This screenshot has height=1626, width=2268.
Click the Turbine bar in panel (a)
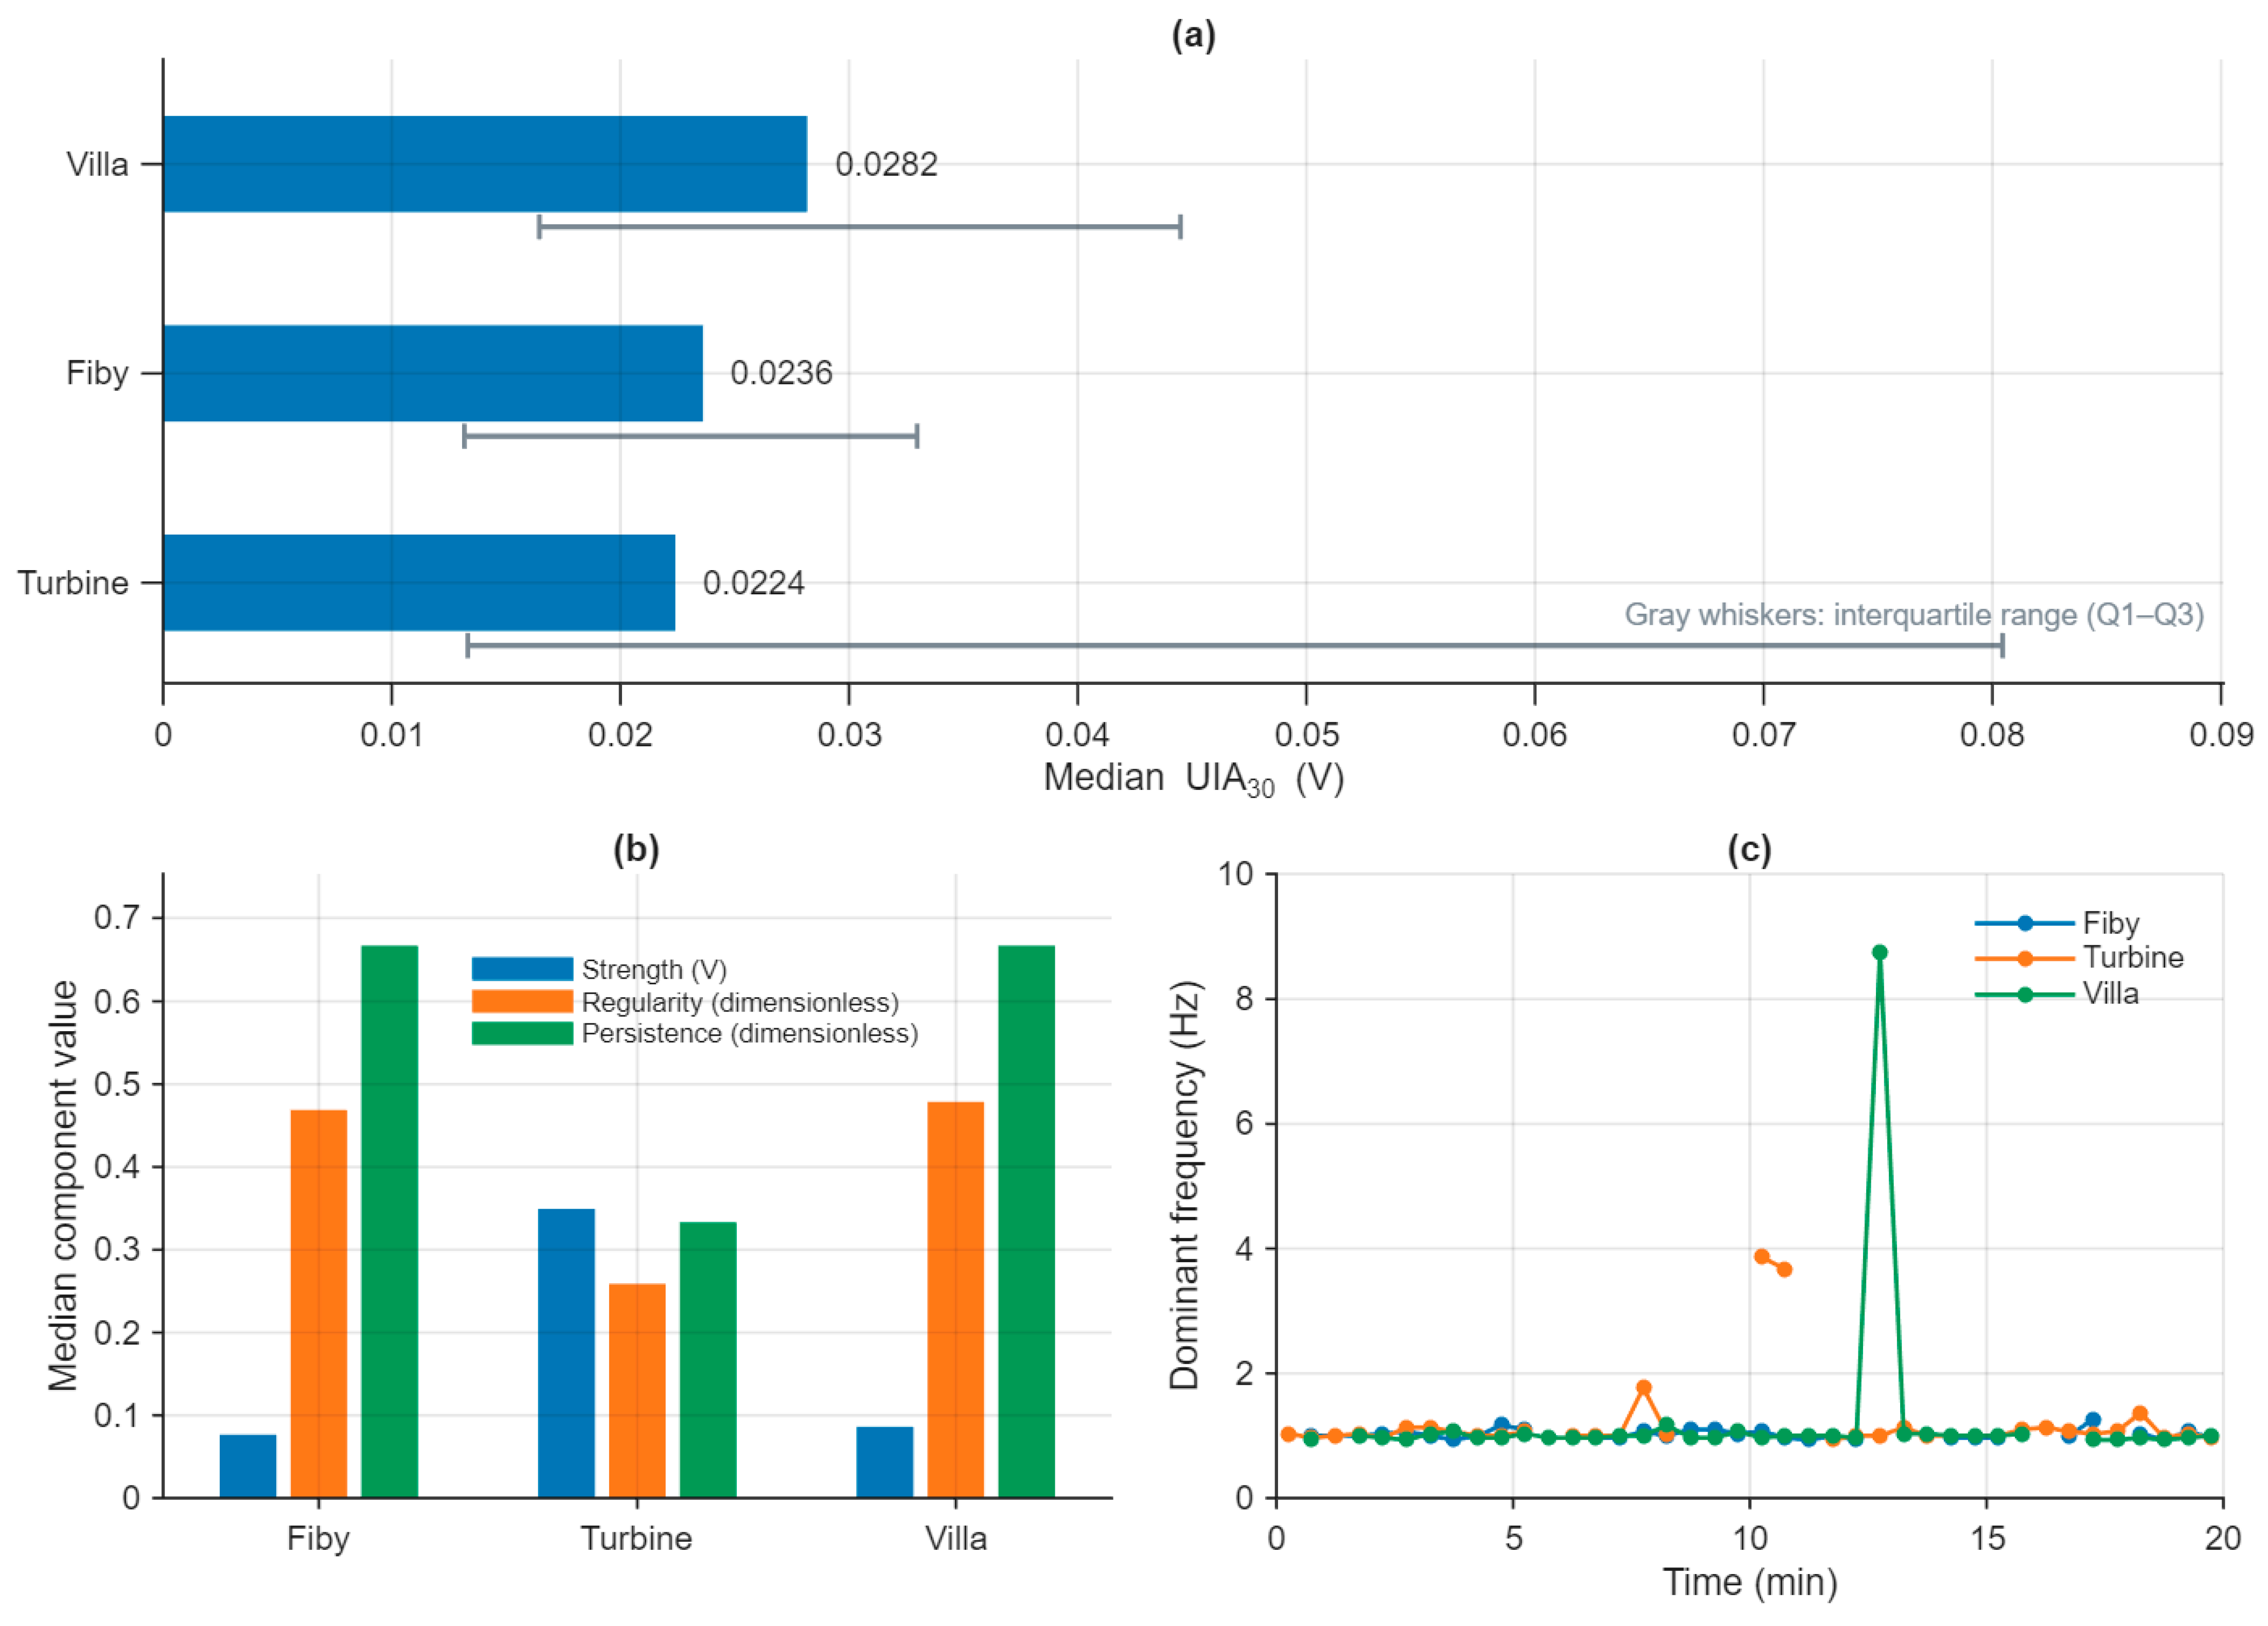pos(419,582)
